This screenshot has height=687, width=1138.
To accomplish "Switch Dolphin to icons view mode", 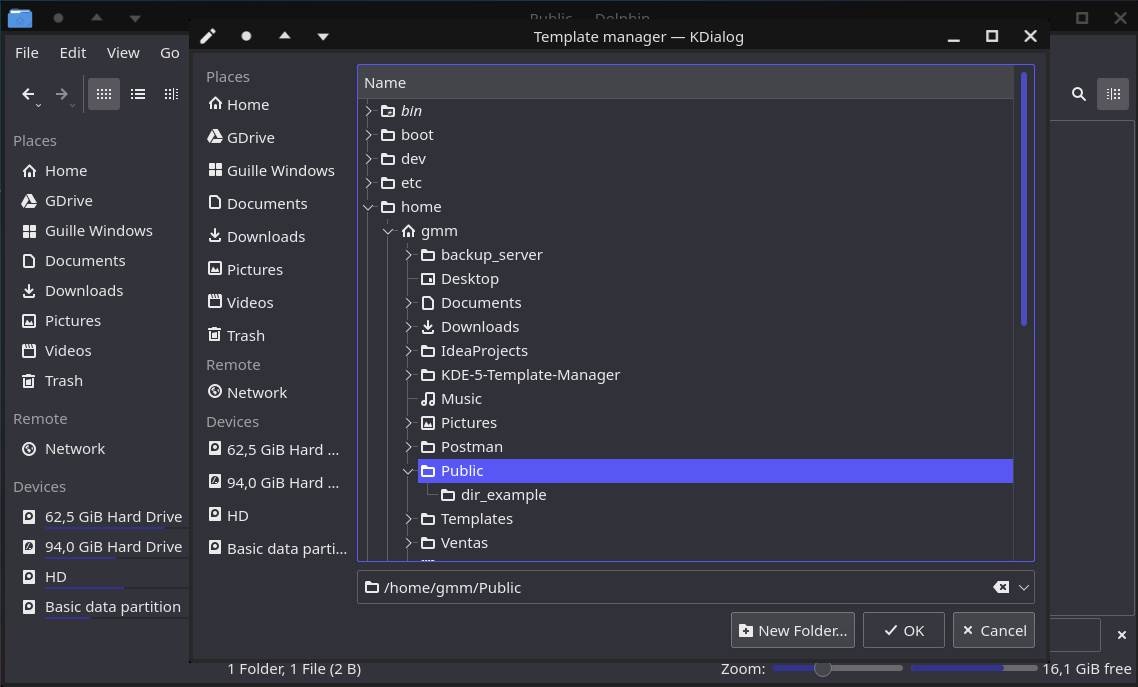I will pos(104,94).
